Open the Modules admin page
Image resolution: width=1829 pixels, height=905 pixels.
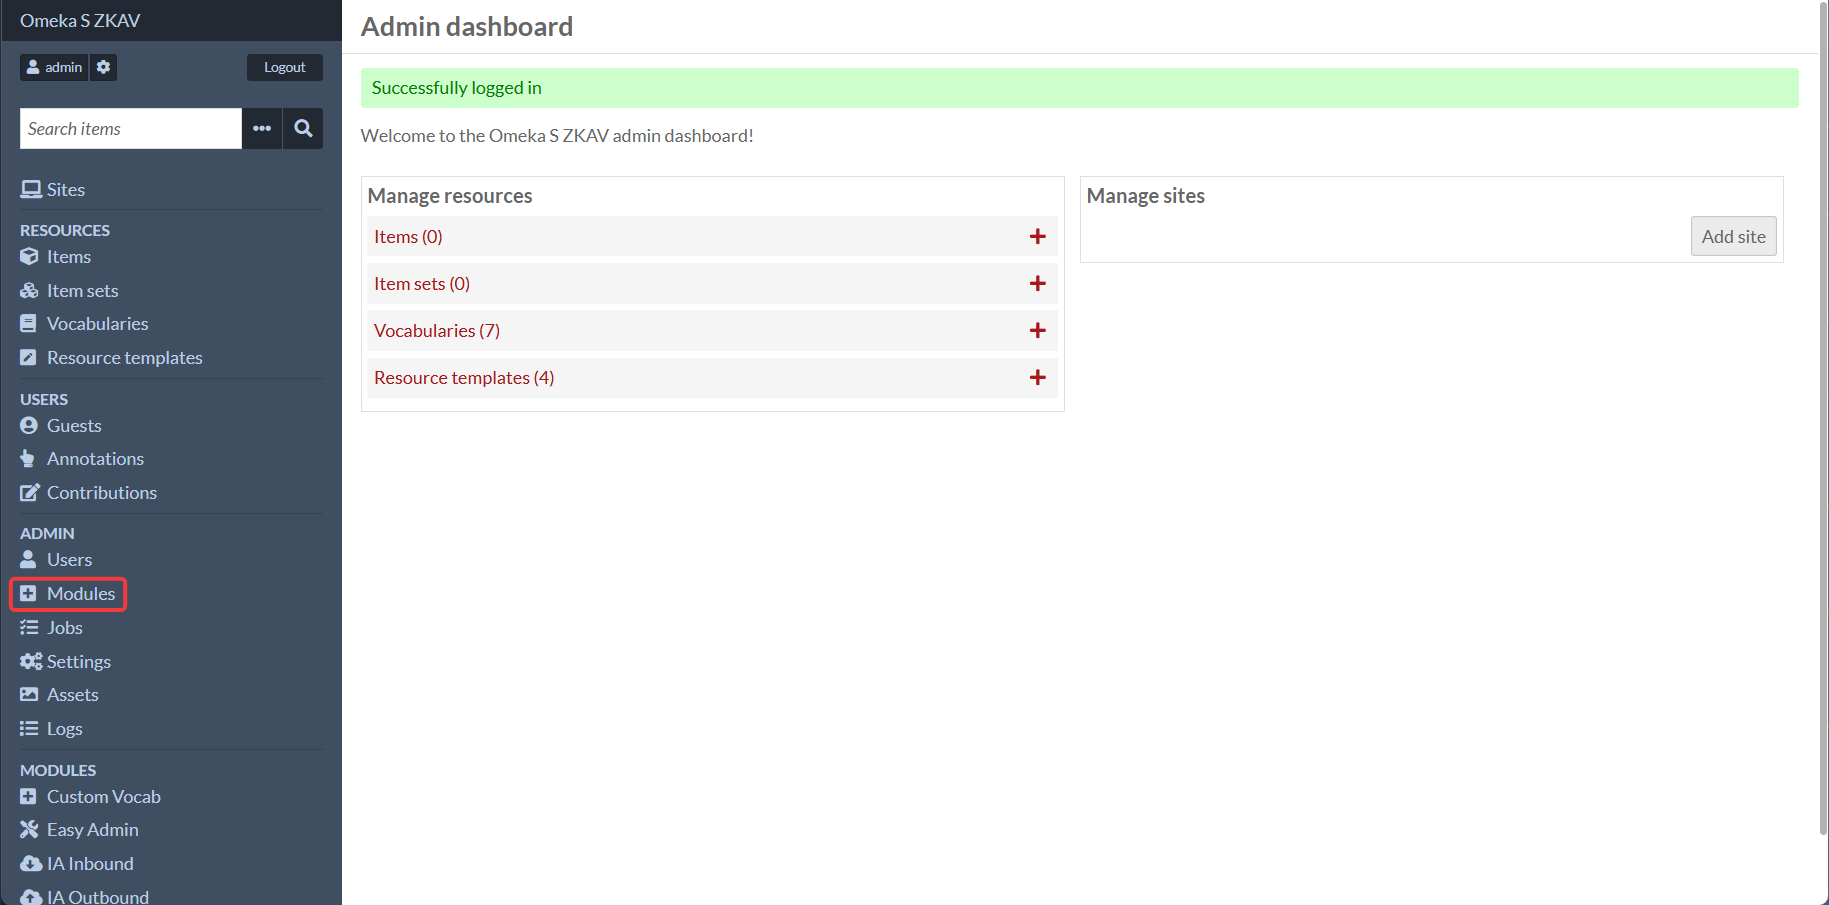point(81,594)
